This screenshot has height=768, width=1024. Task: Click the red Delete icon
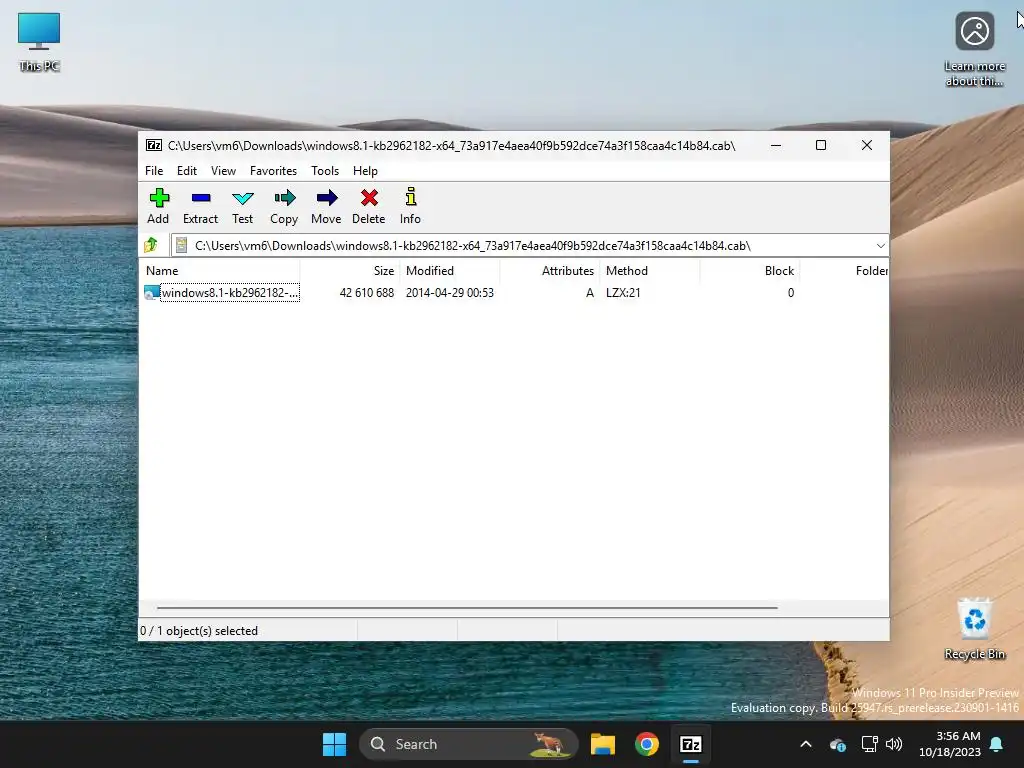coord(369,198)
